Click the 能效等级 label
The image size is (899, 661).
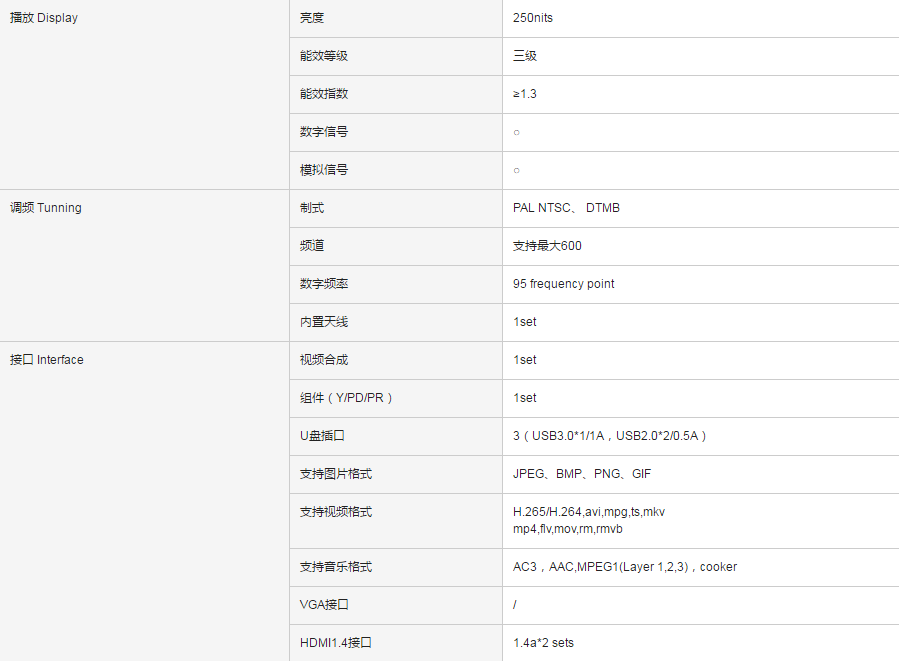pos(324,56)
